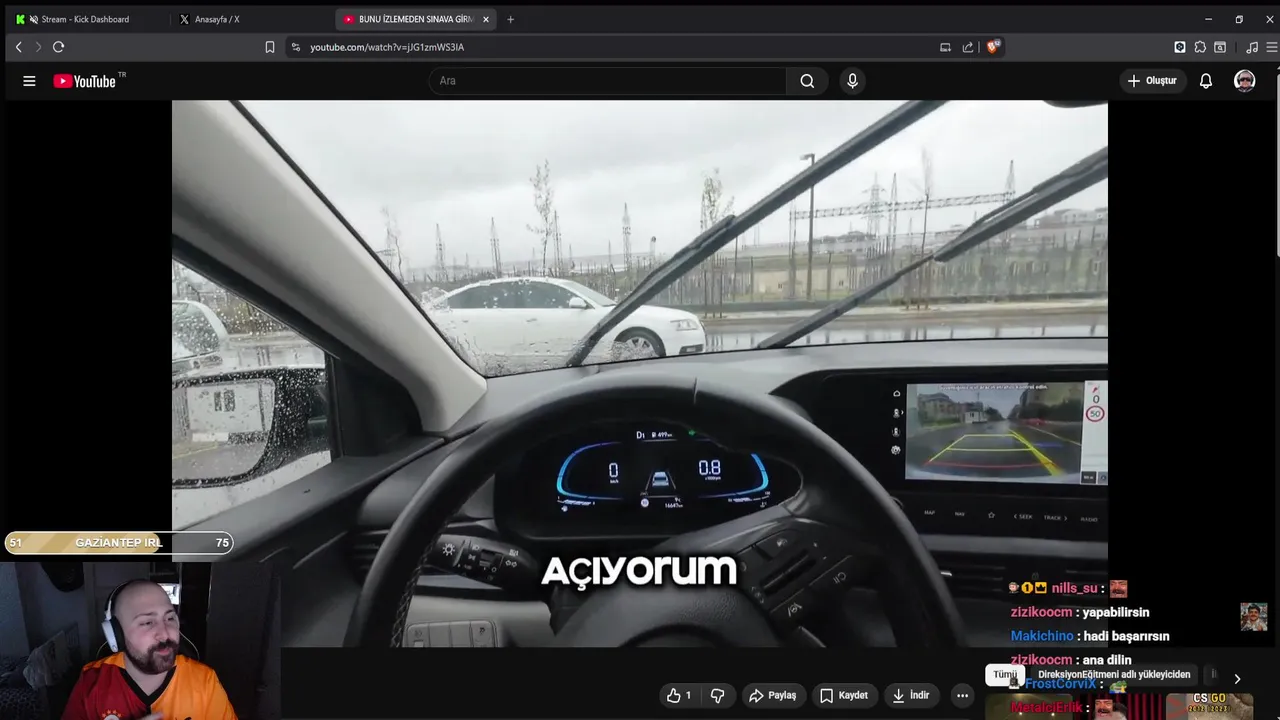The height and width of the screenshot is (720, 1280).
Task: Select the Tümü filter chip
Action: pyautogui.click(x=1005, y=675)
